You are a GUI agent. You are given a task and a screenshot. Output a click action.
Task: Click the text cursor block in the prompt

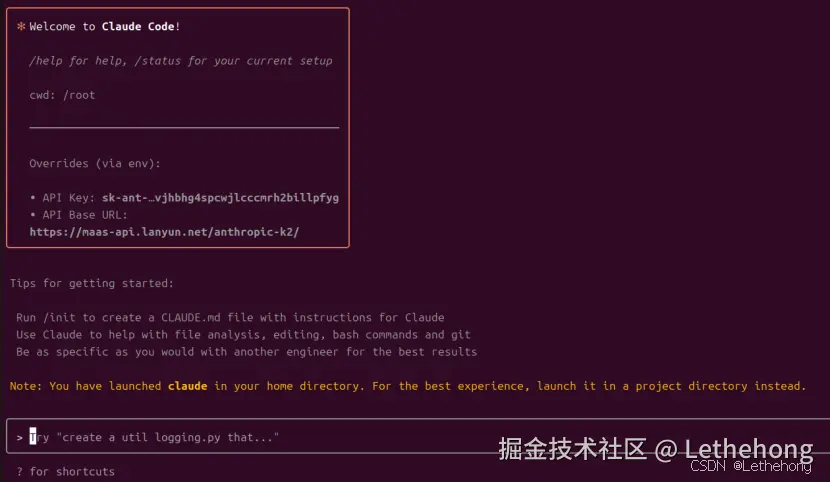[33, 437]
